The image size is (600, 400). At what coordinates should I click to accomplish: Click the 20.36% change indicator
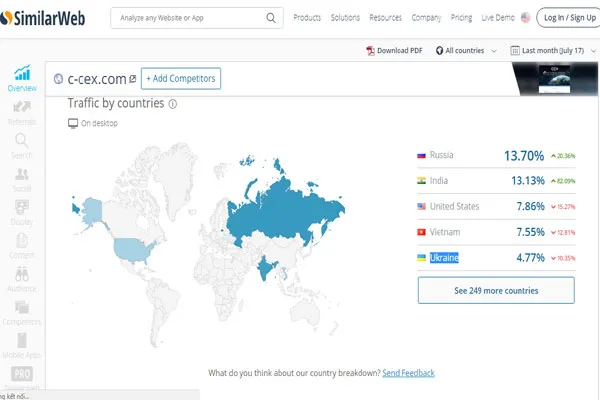pos(563,156)
